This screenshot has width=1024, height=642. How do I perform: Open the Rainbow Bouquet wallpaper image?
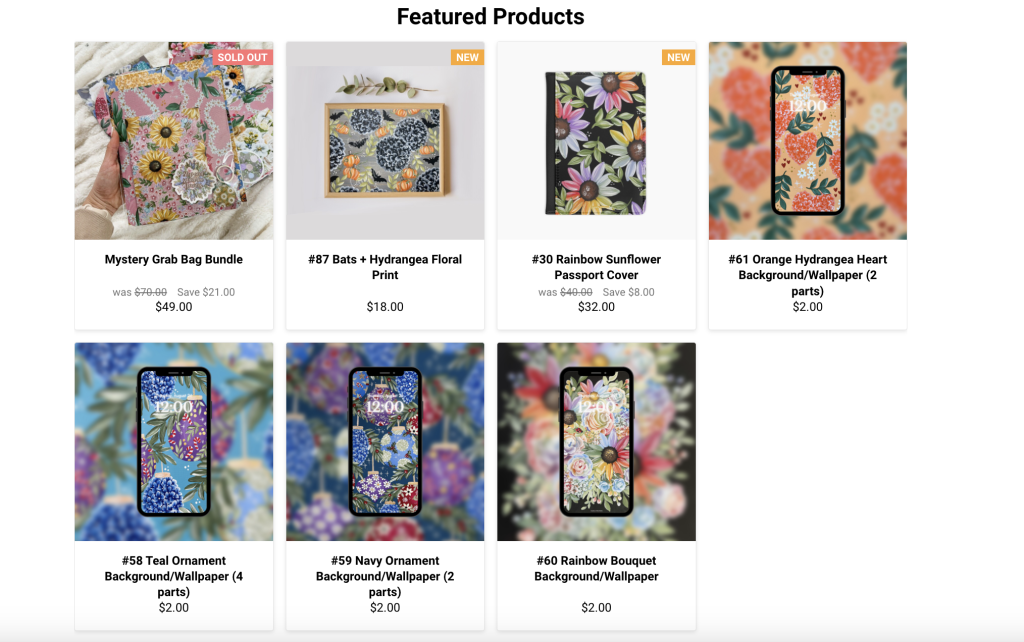click(x=596, y=442)
